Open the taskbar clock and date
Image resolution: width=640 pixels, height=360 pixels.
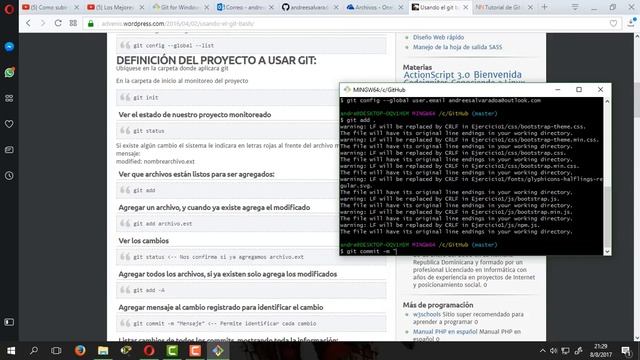click(601, 351)
